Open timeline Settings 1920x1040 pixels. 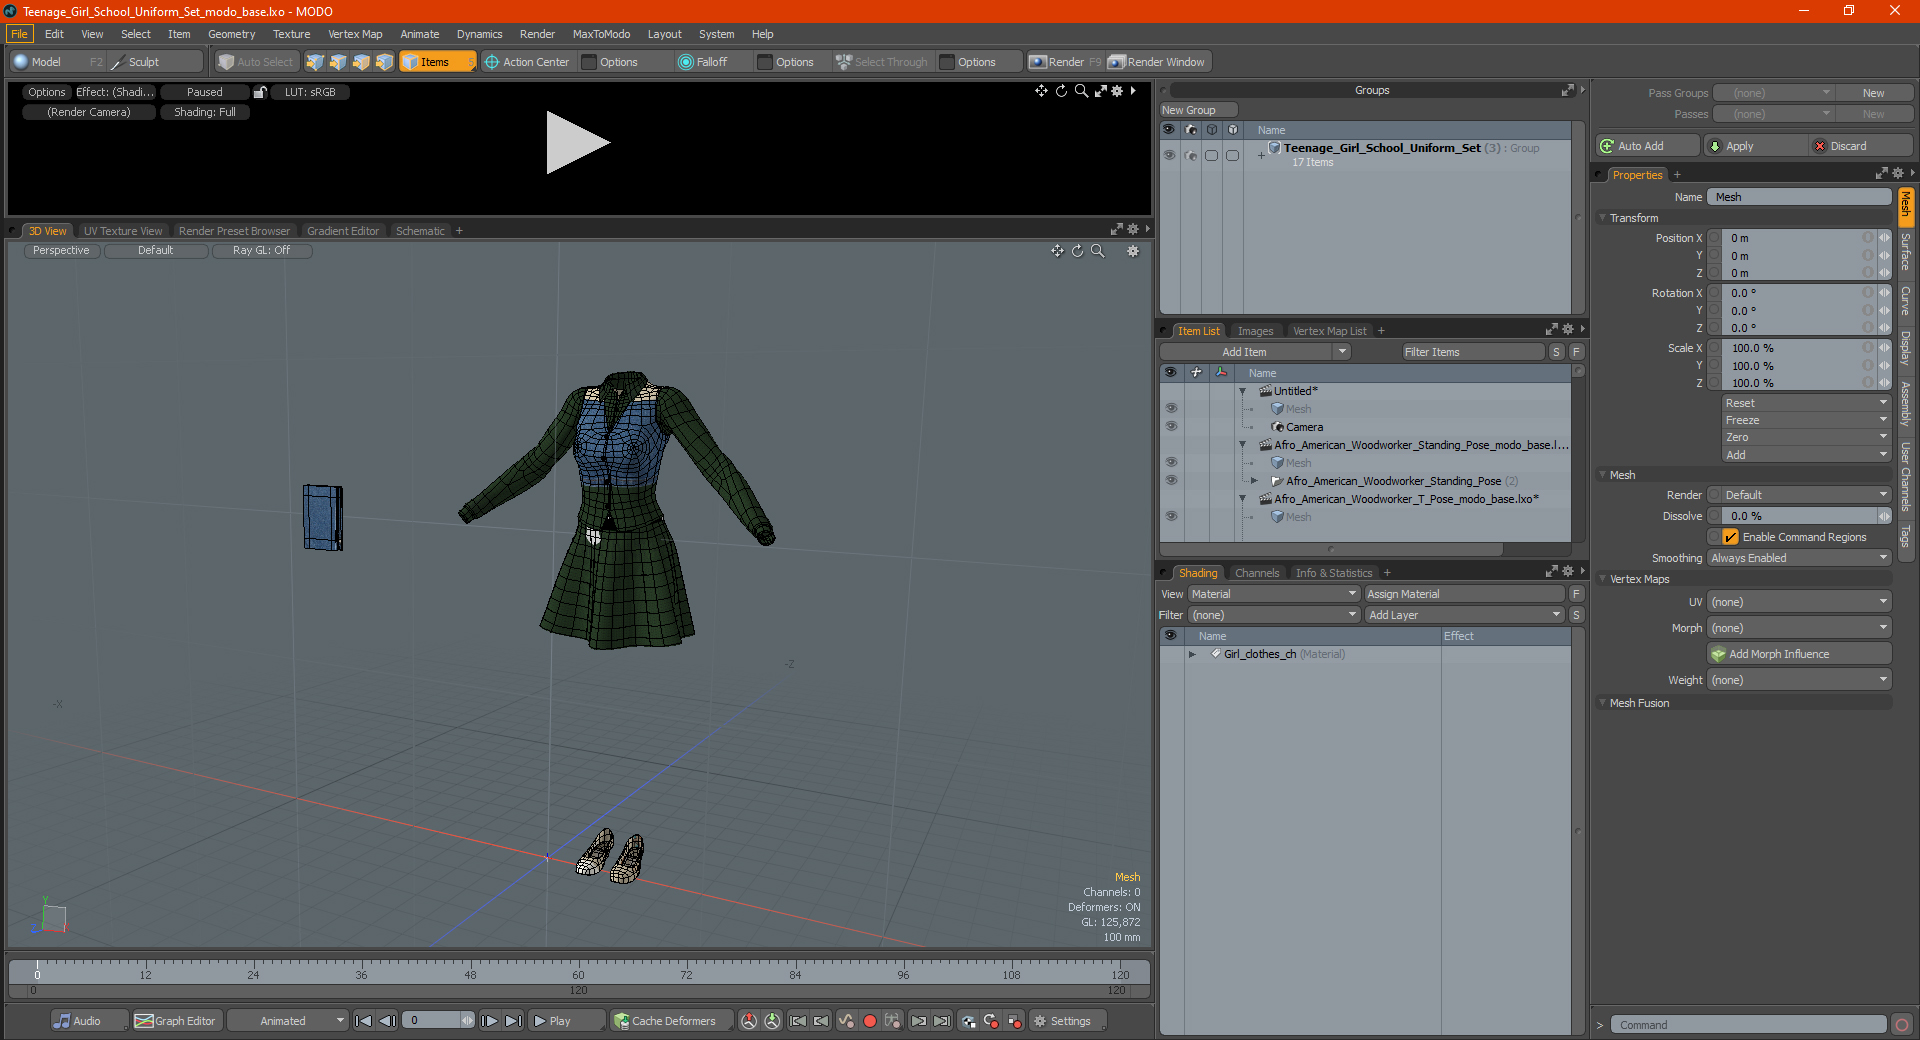click(x=1066, y=1021)
